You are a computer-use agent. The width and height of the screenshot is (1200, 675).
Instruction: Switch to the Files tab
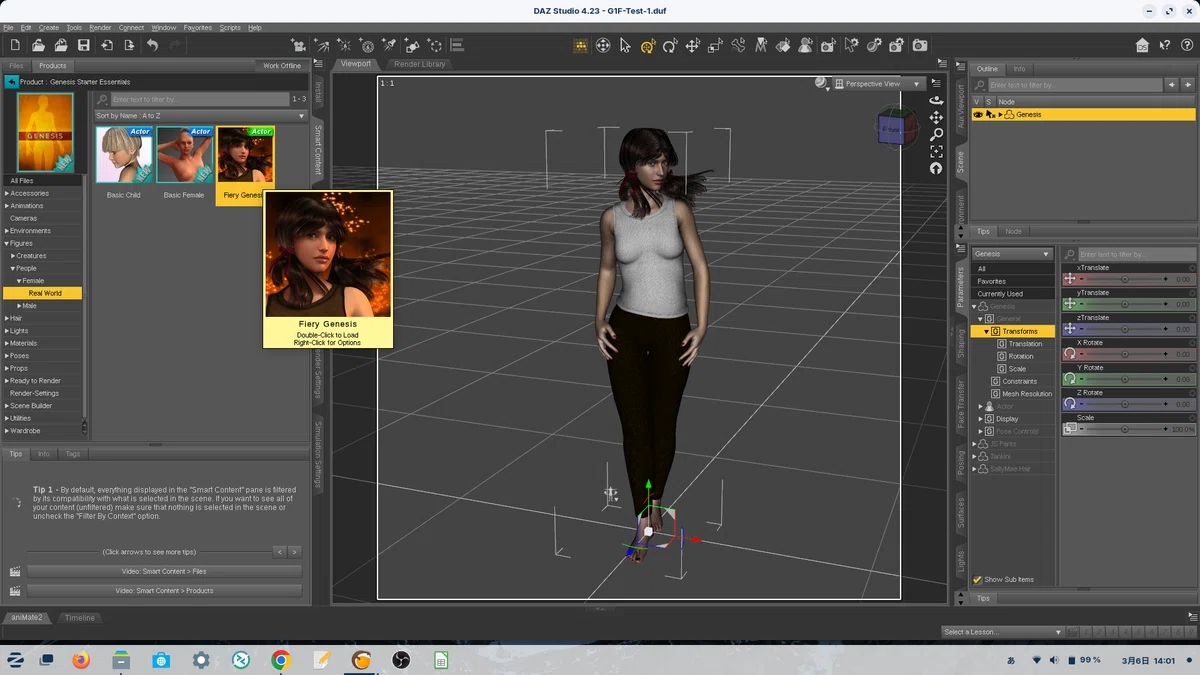[x=16, y=66]
